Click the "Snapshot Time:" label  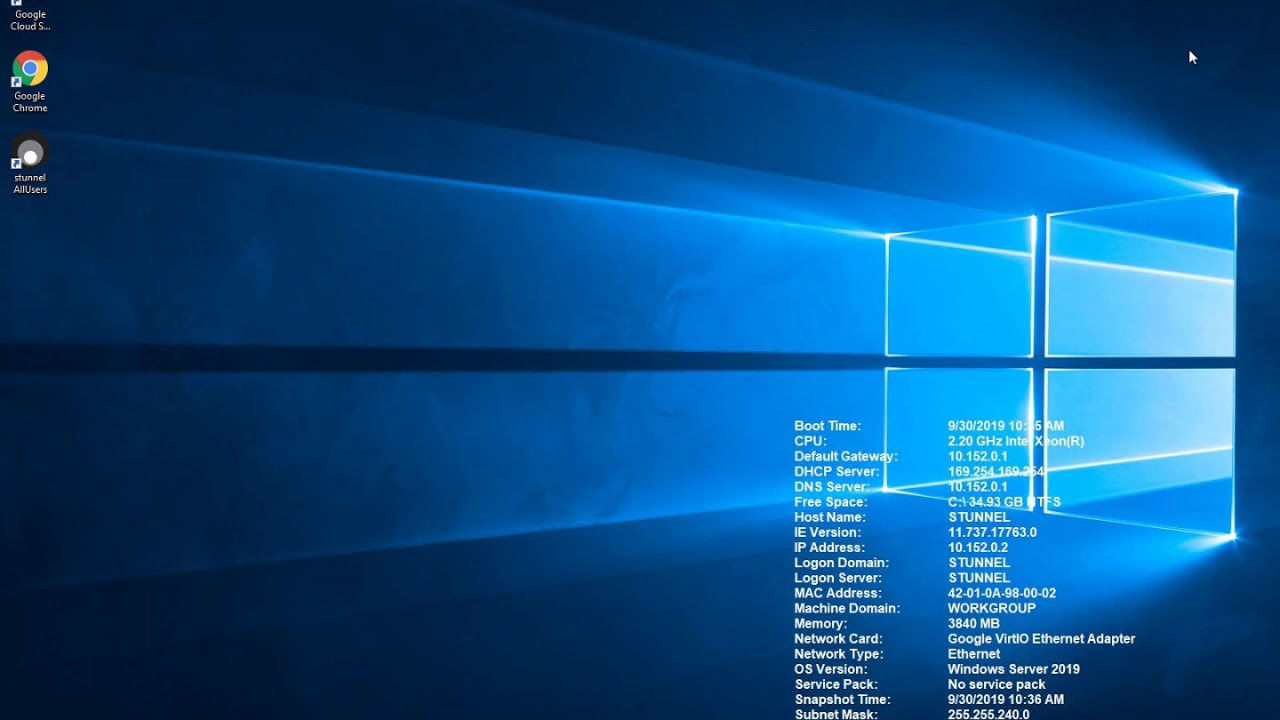tap(842, 699)
